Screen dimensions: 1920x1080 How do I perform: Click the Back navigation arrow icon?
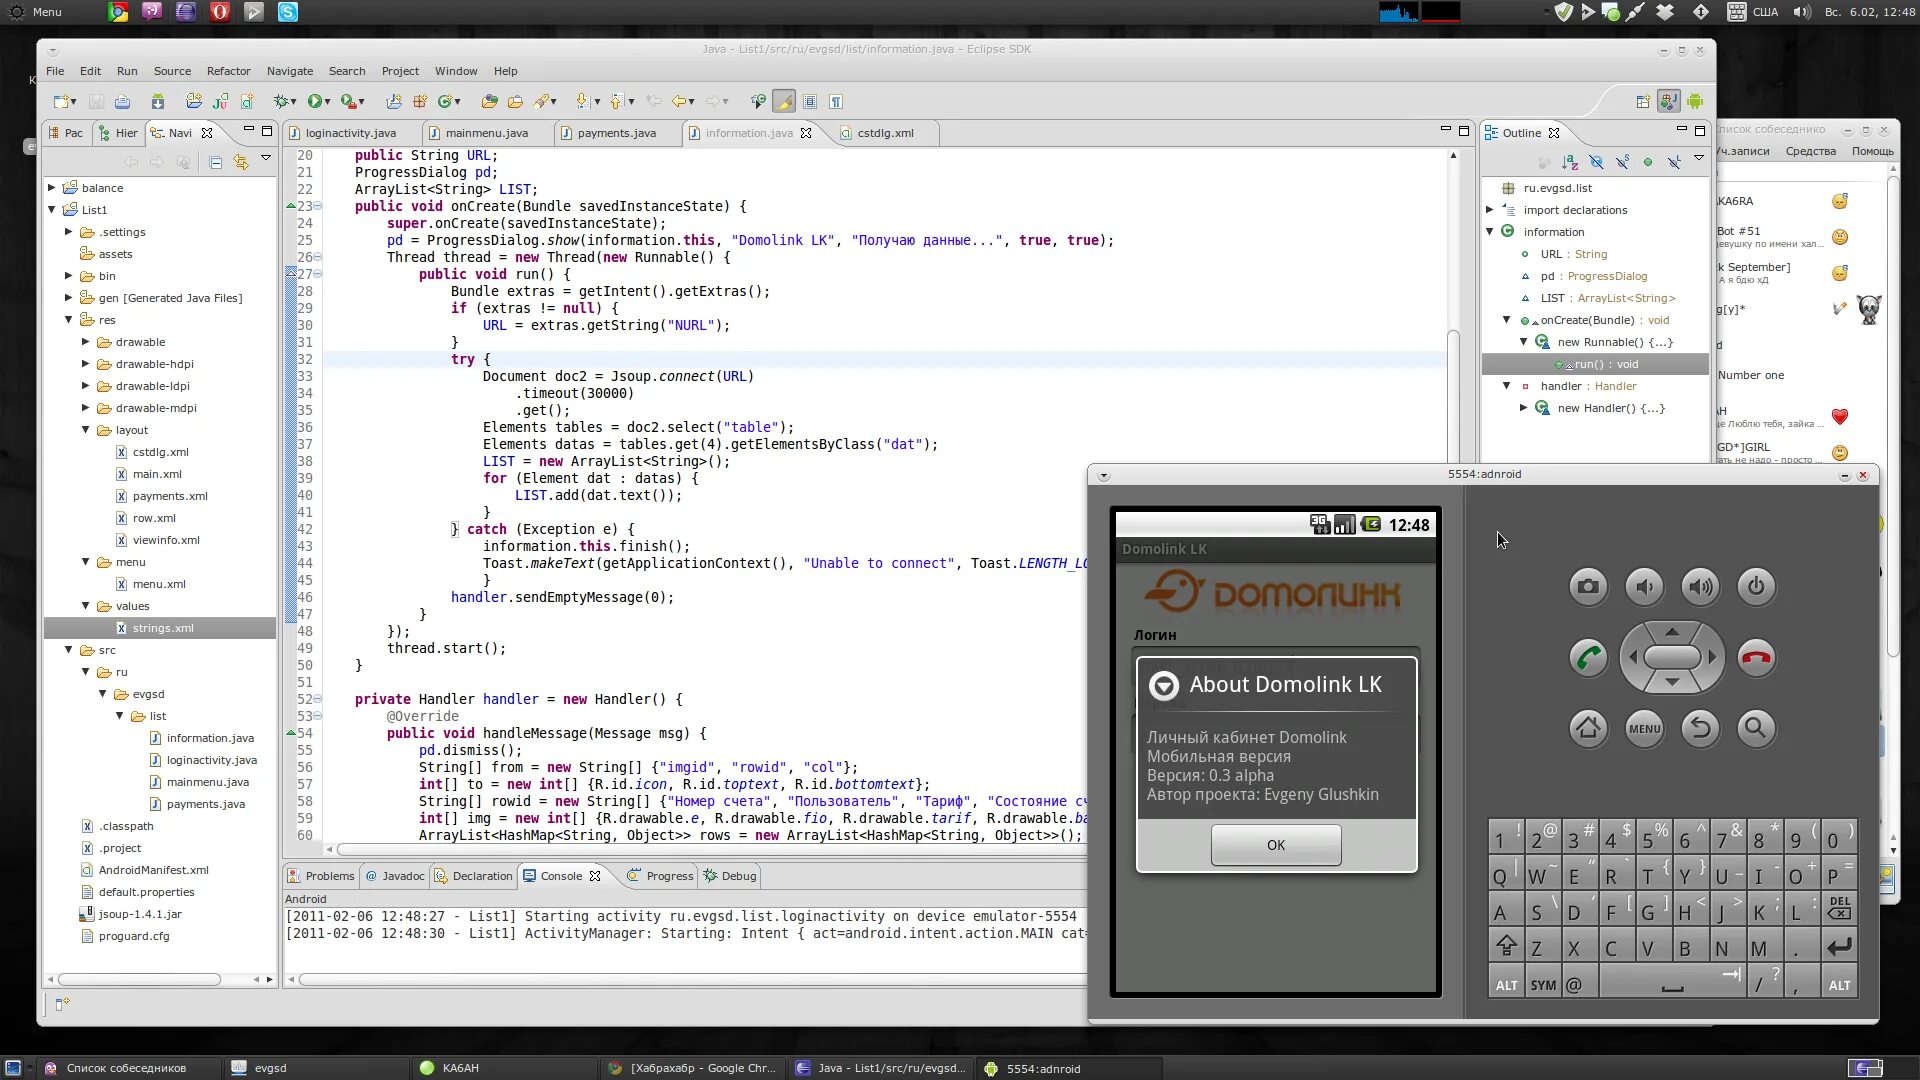pos(679,102)
